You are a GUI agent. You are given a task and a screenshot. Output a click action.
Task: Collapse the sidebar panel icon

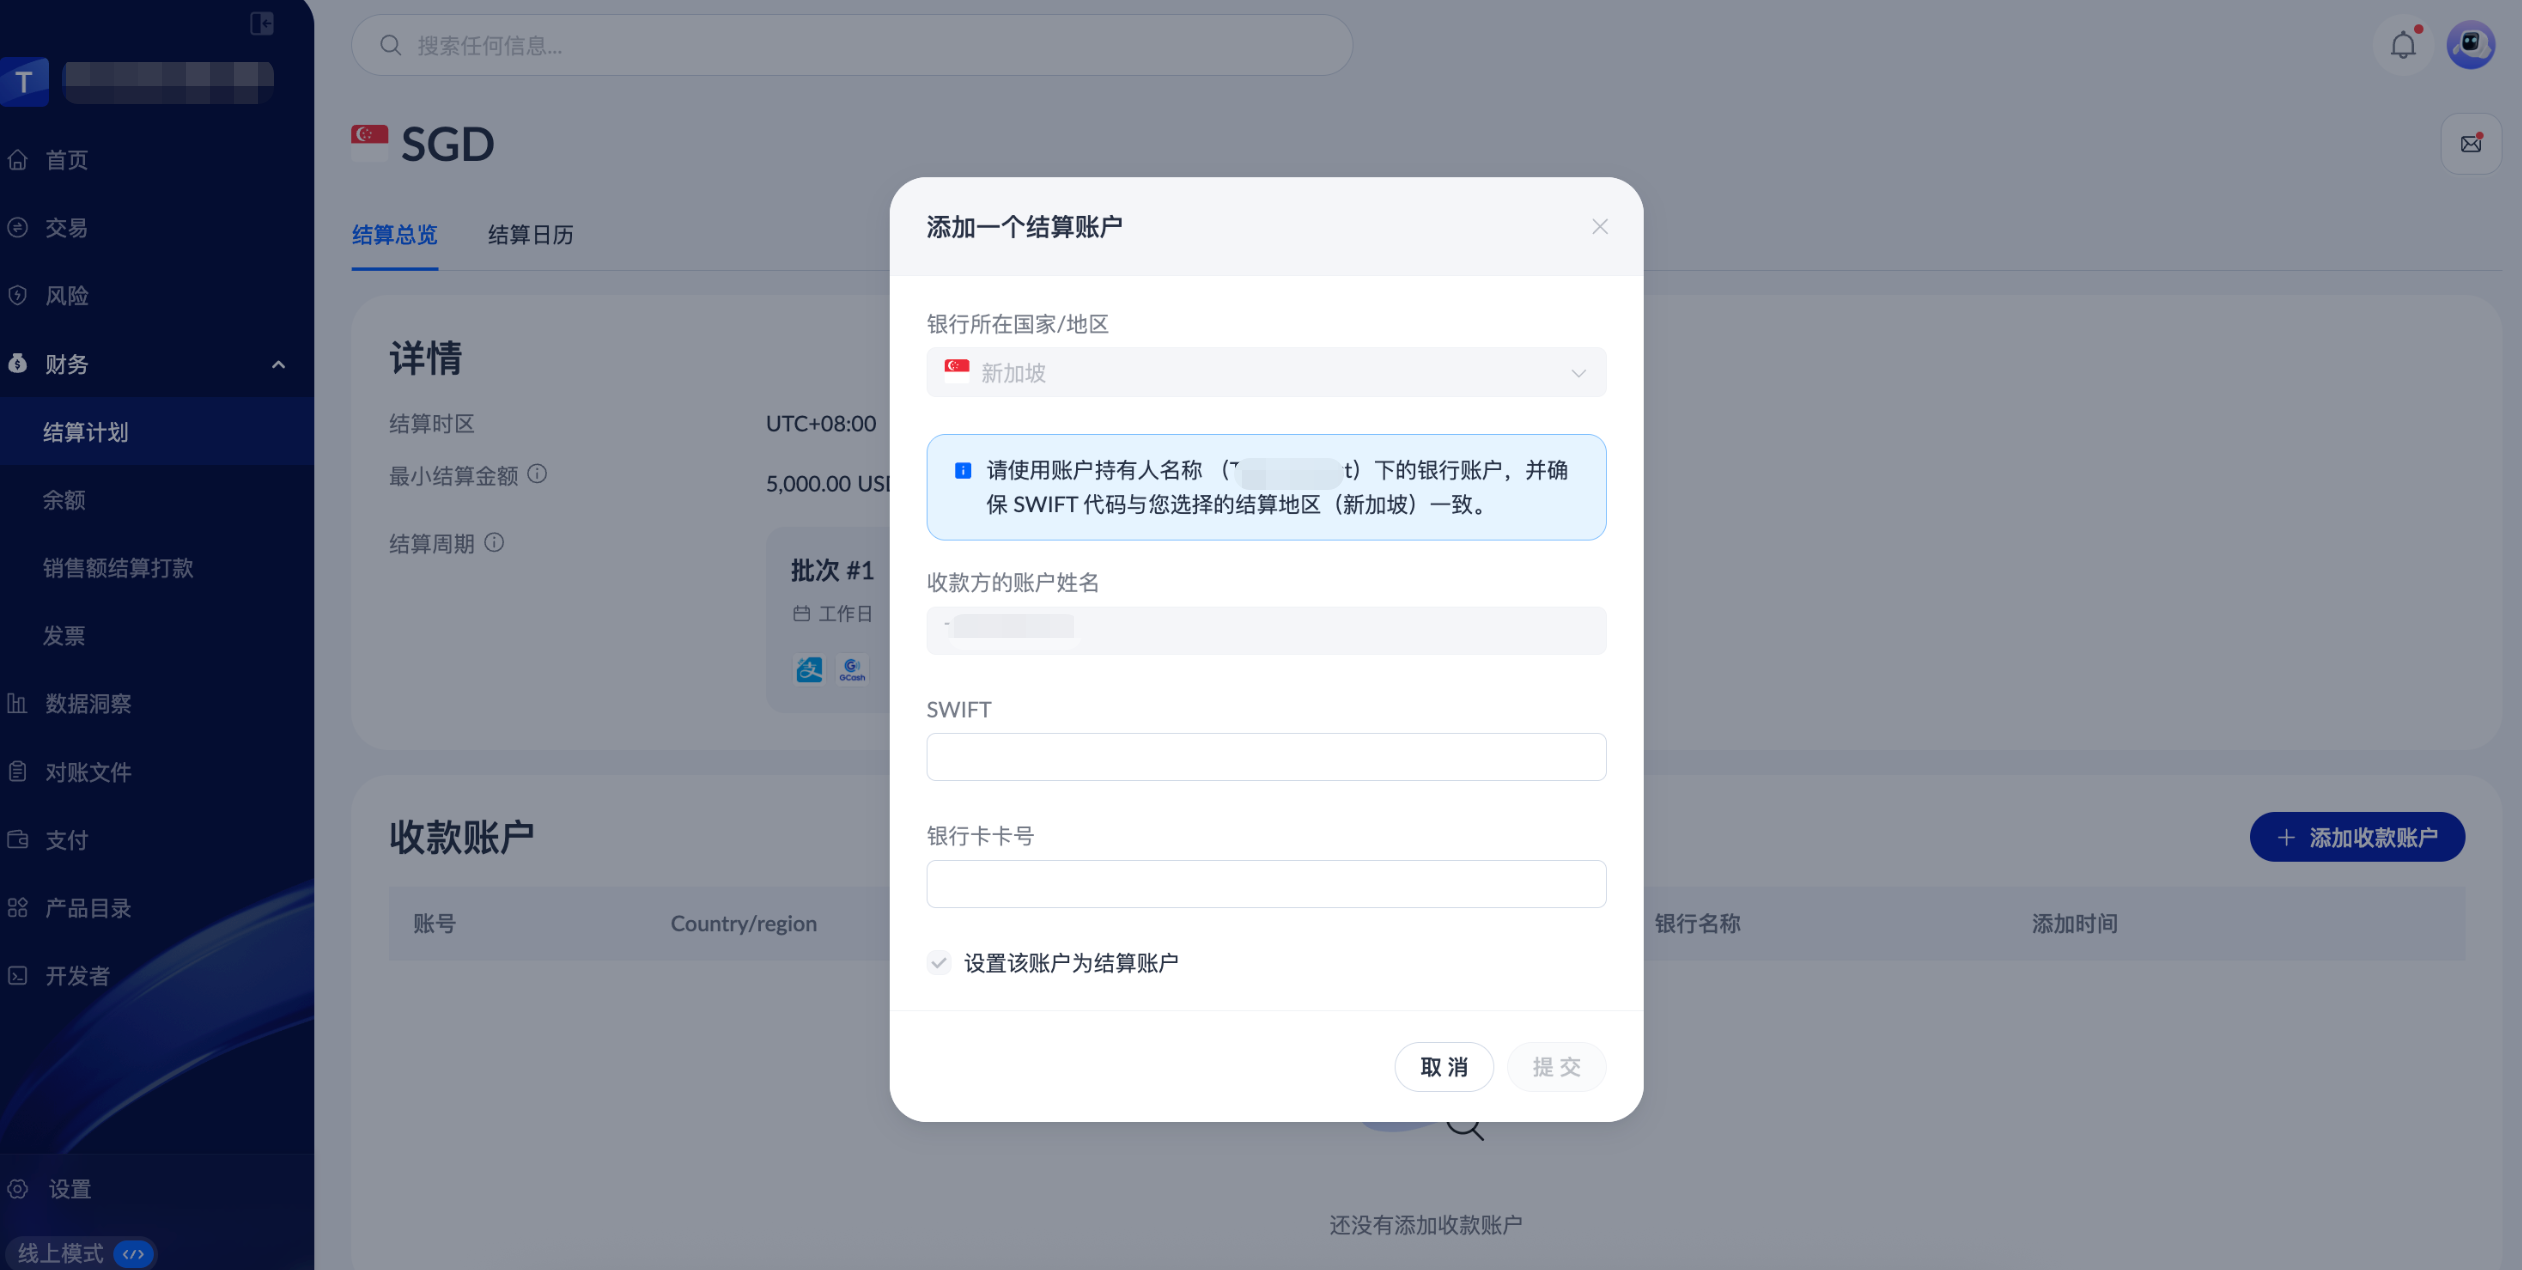coord(262,23)
